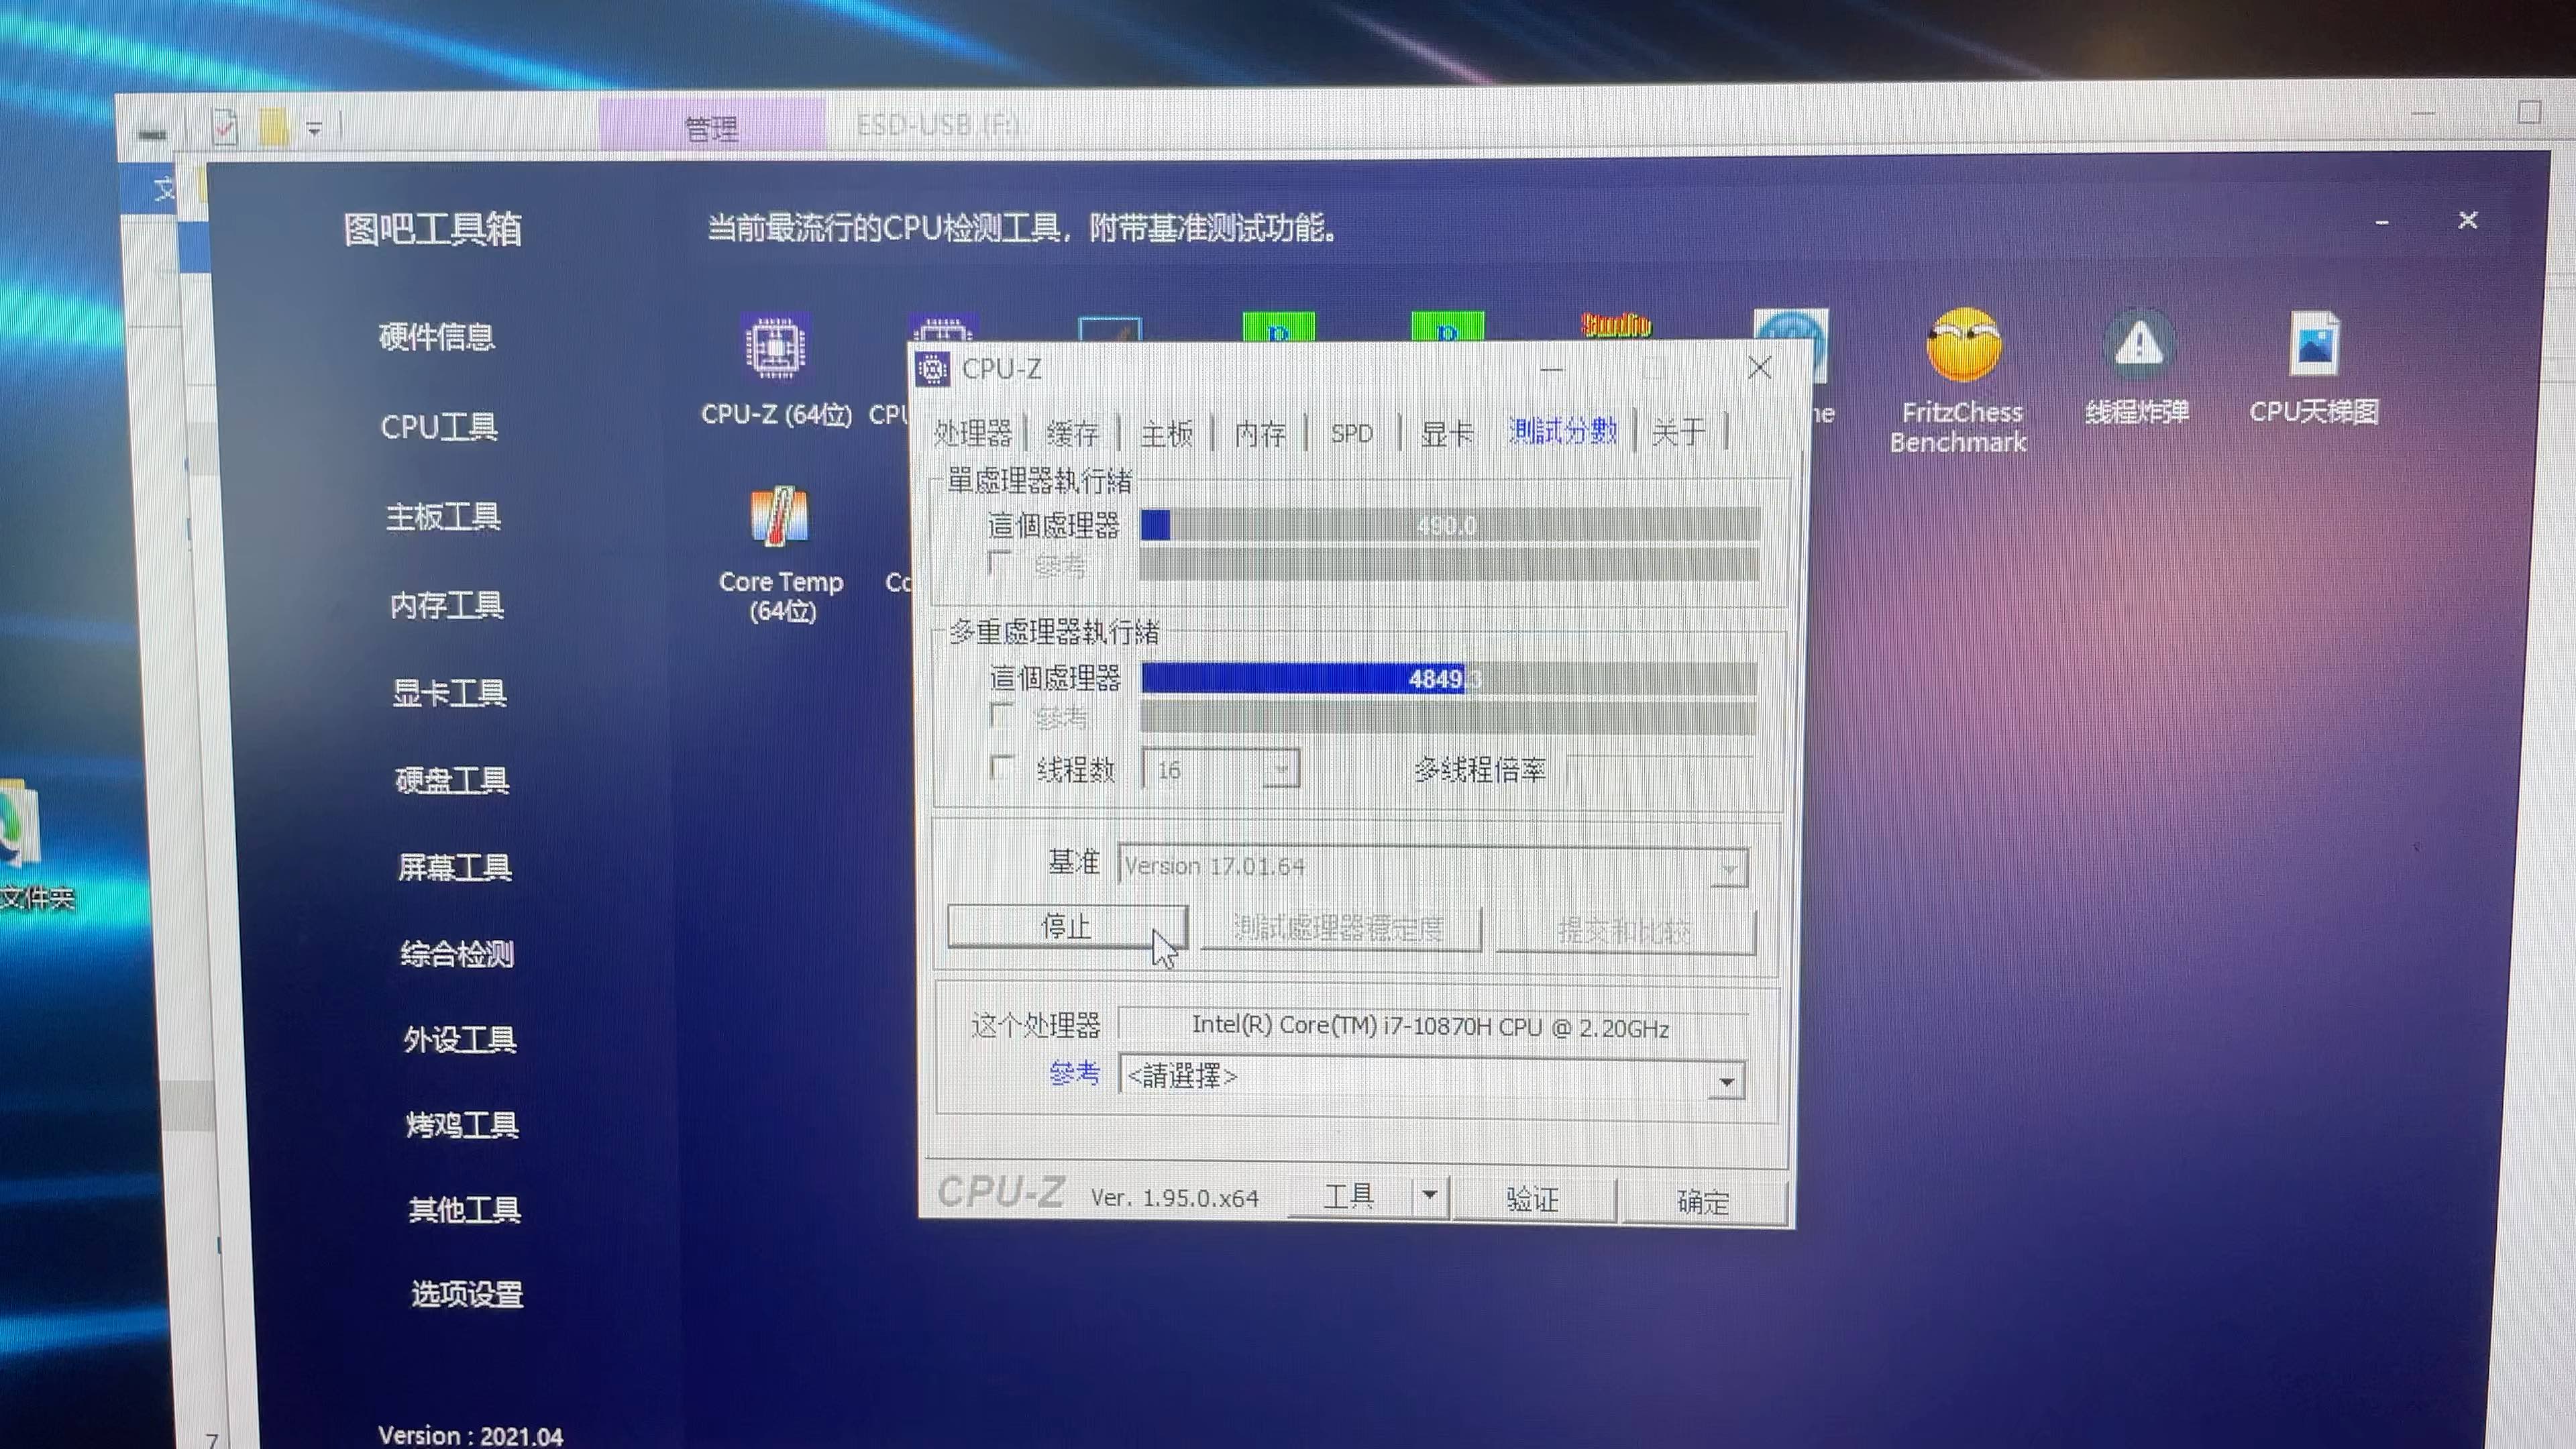Click single-thread score bar showing 490.0
The width and height of the screenshot is (2576, 1449).
[1450, 525]
